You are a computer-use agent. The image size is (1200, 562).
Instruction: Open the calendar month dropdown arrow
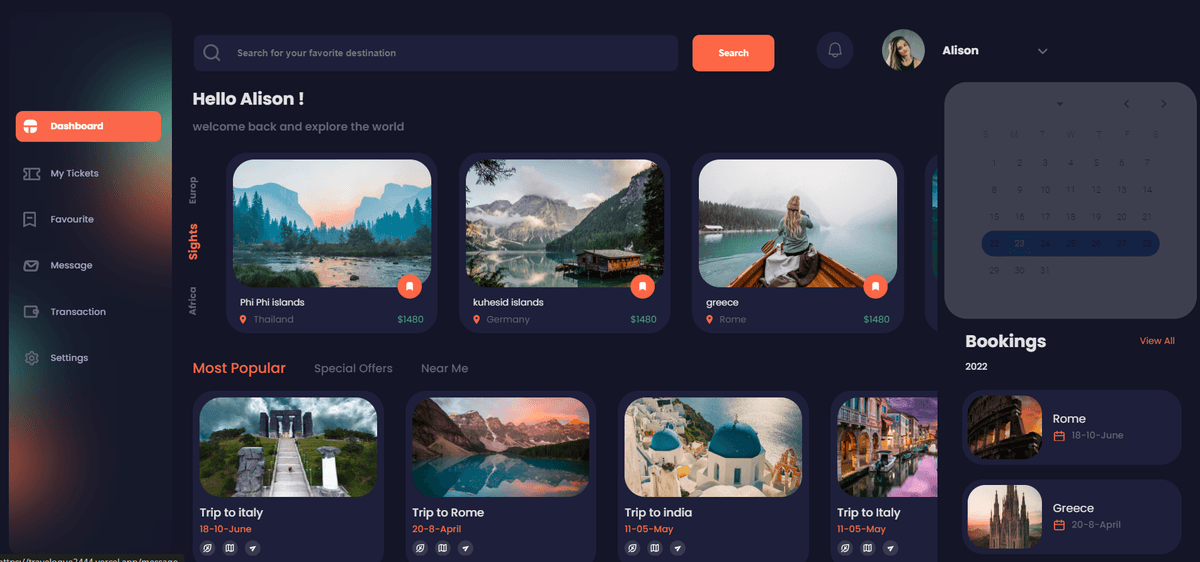click(1060, 104)
